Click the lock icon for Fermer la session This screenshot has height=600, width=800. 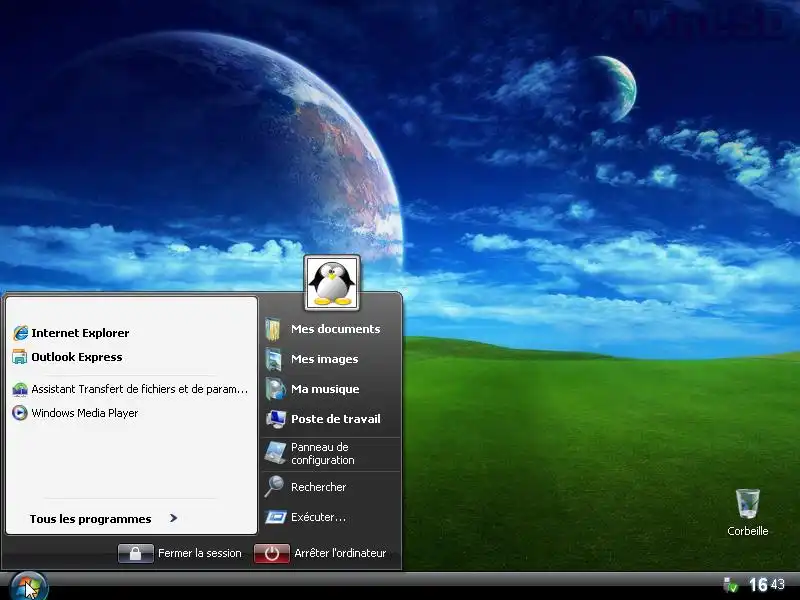pyautogui.click(x=135, y=554)
